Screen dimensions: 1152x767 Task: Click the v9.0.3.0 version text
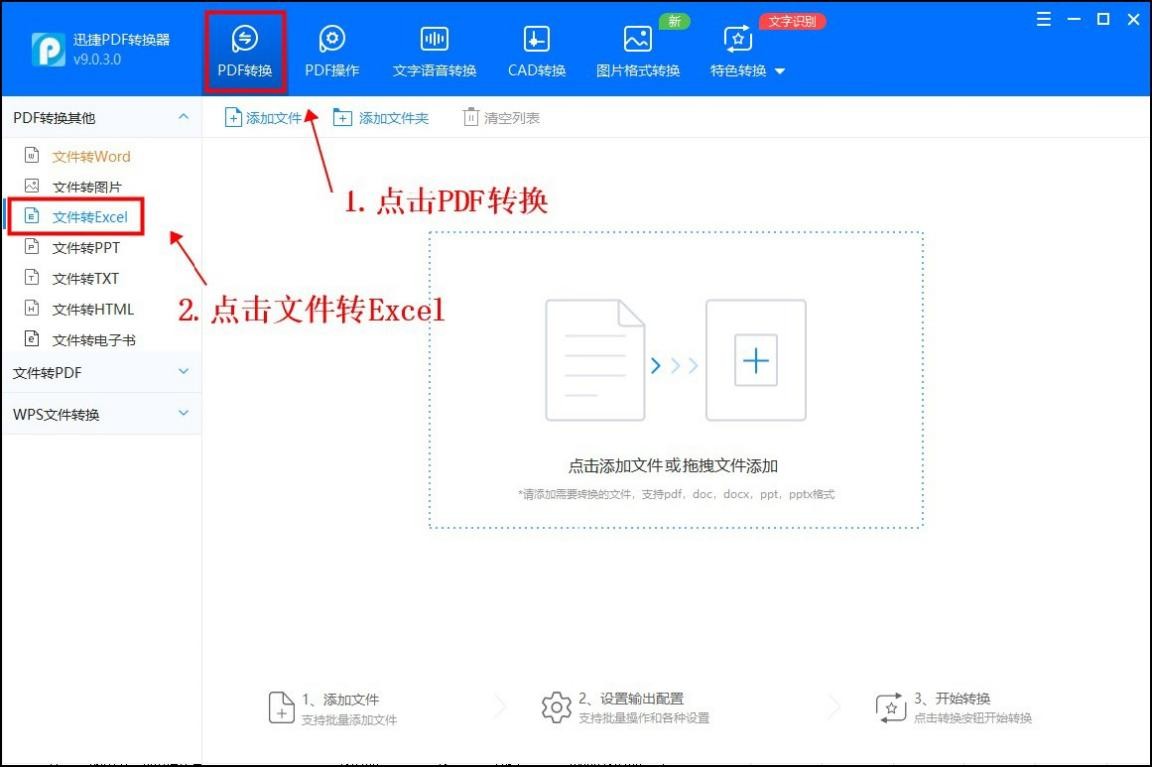click(x=97, y=60)
